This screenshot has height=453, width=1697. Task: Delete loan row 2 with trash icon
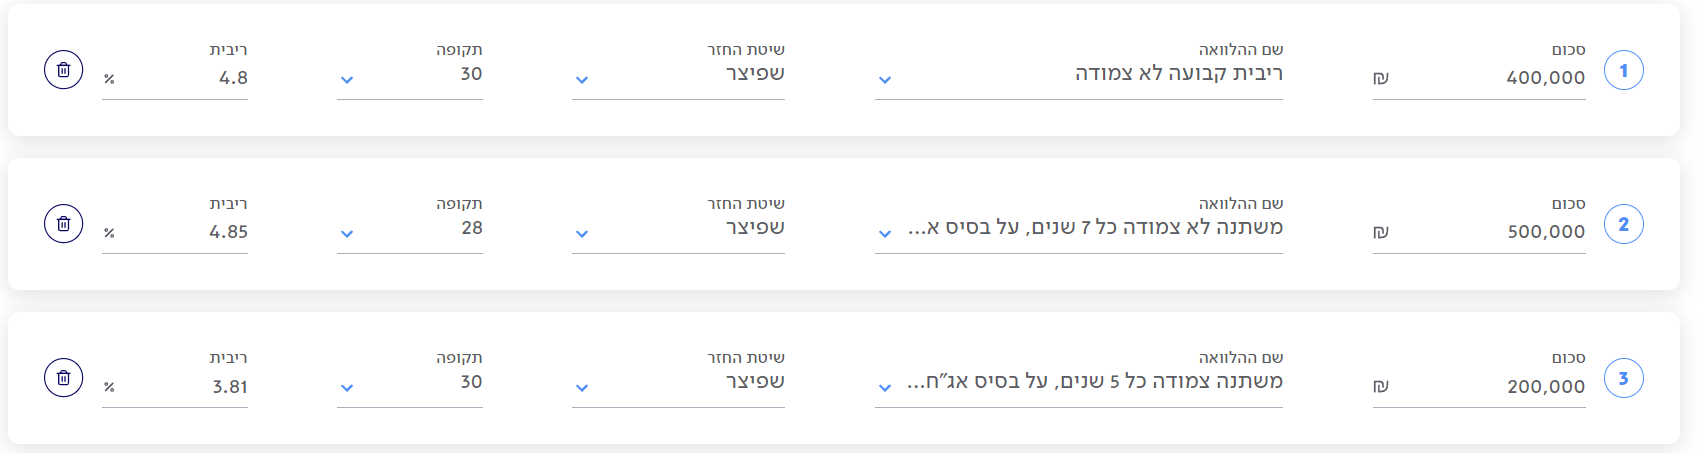[63, 224]
